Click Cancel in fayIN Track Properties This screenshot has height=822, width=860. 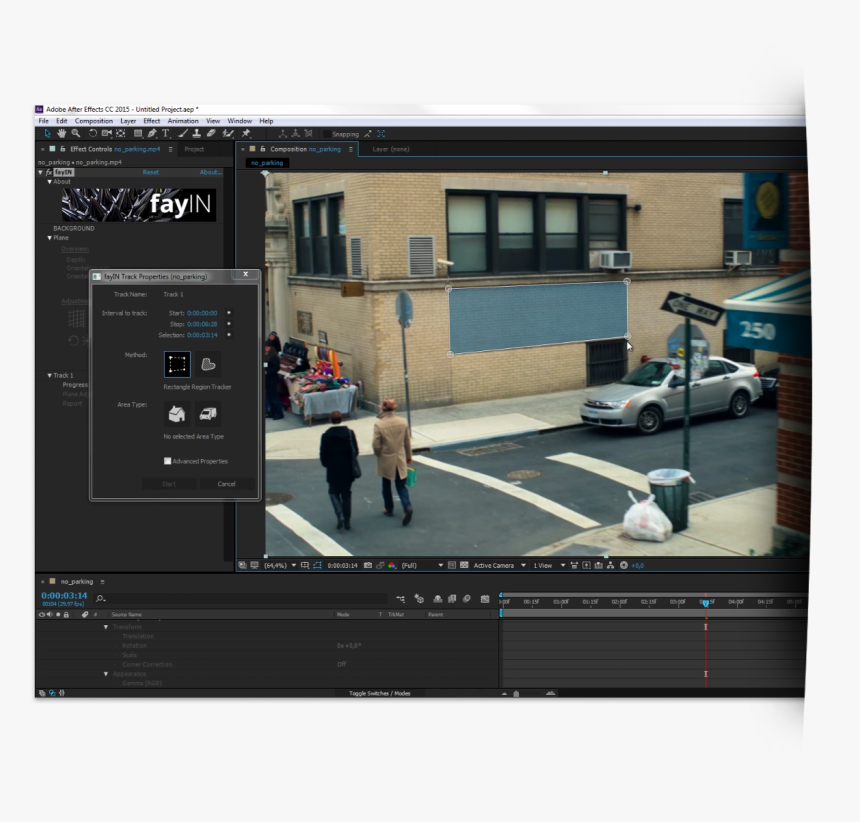[x=226, y=484]
